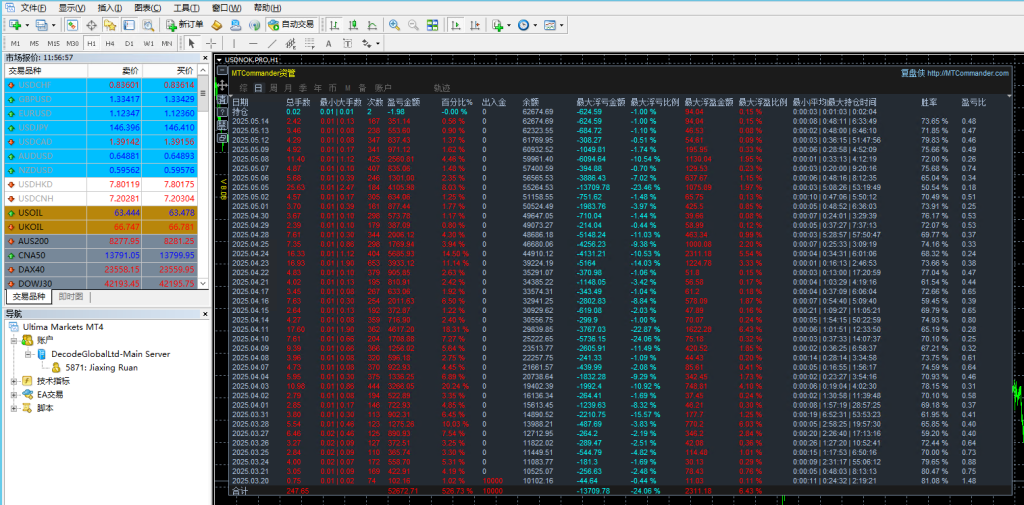This screenshot has width=1024, height=505.
Task: Select the M15 timeframe
Action: pos(54,43)
